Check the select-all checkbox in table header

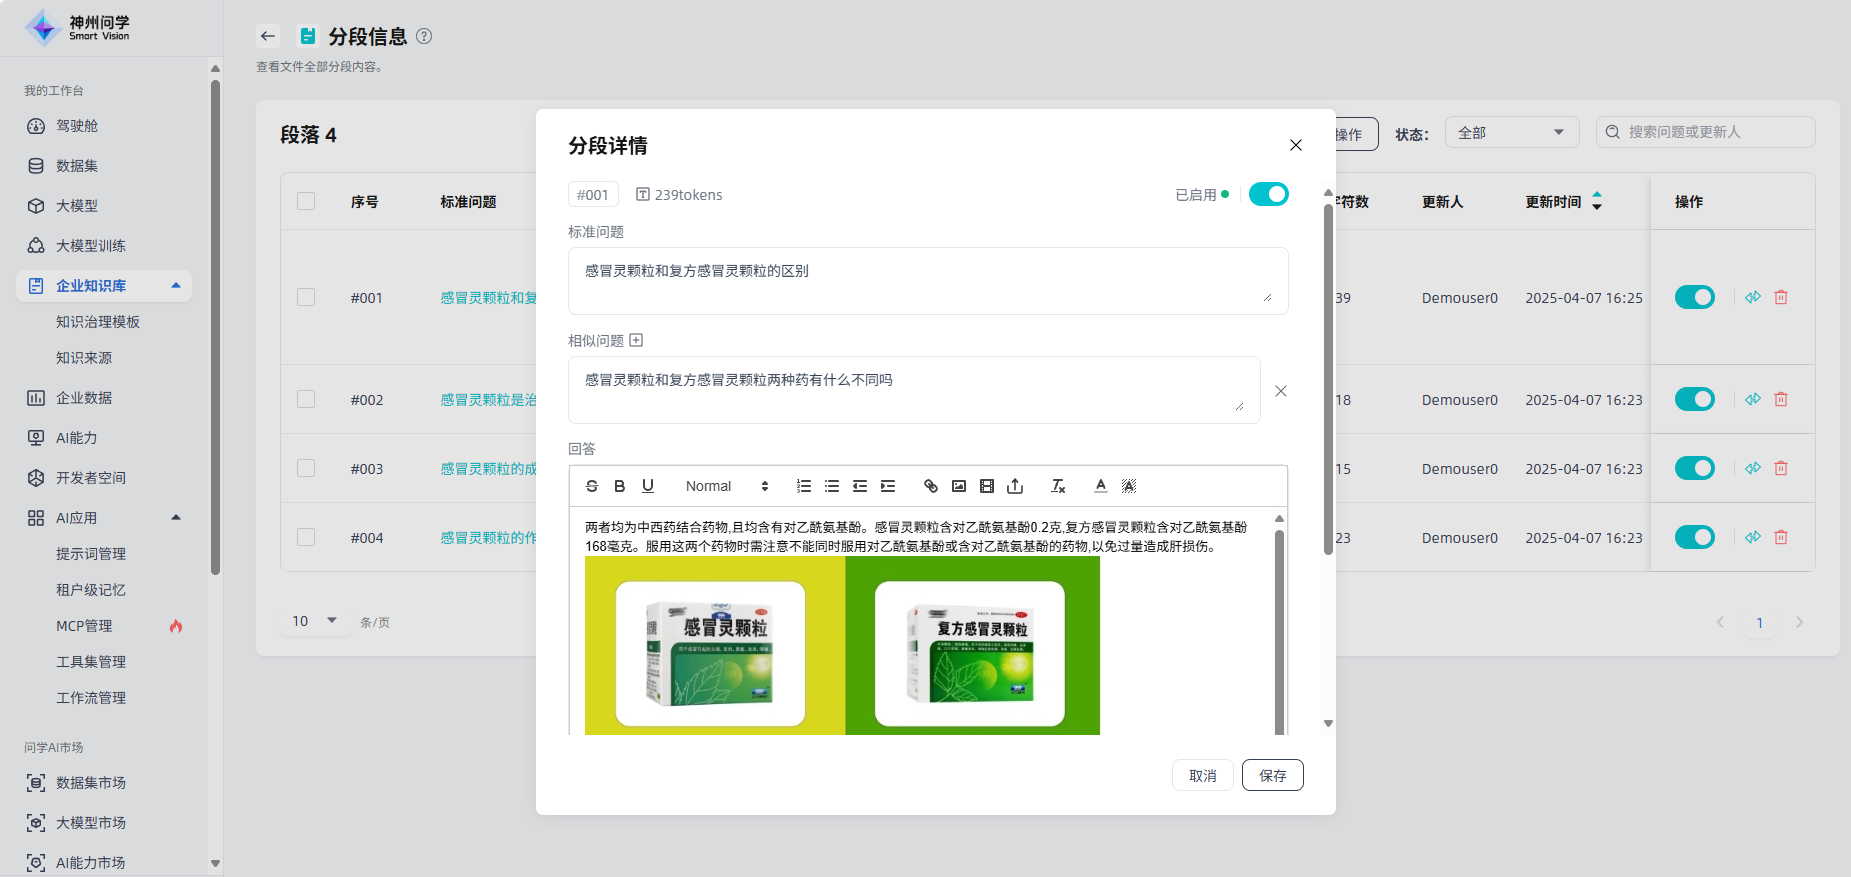pos(306,201)
